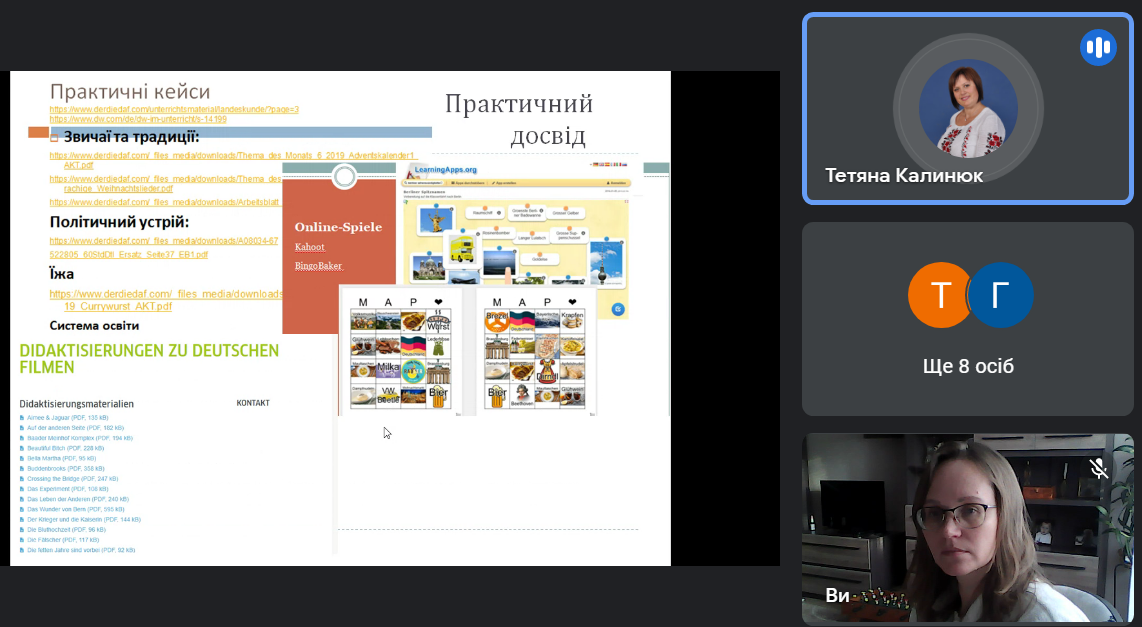The width and height of the screenshot is (1142, 627).
Task: Select your own video tile labeled 'Ви'
Action: point(968,528)
